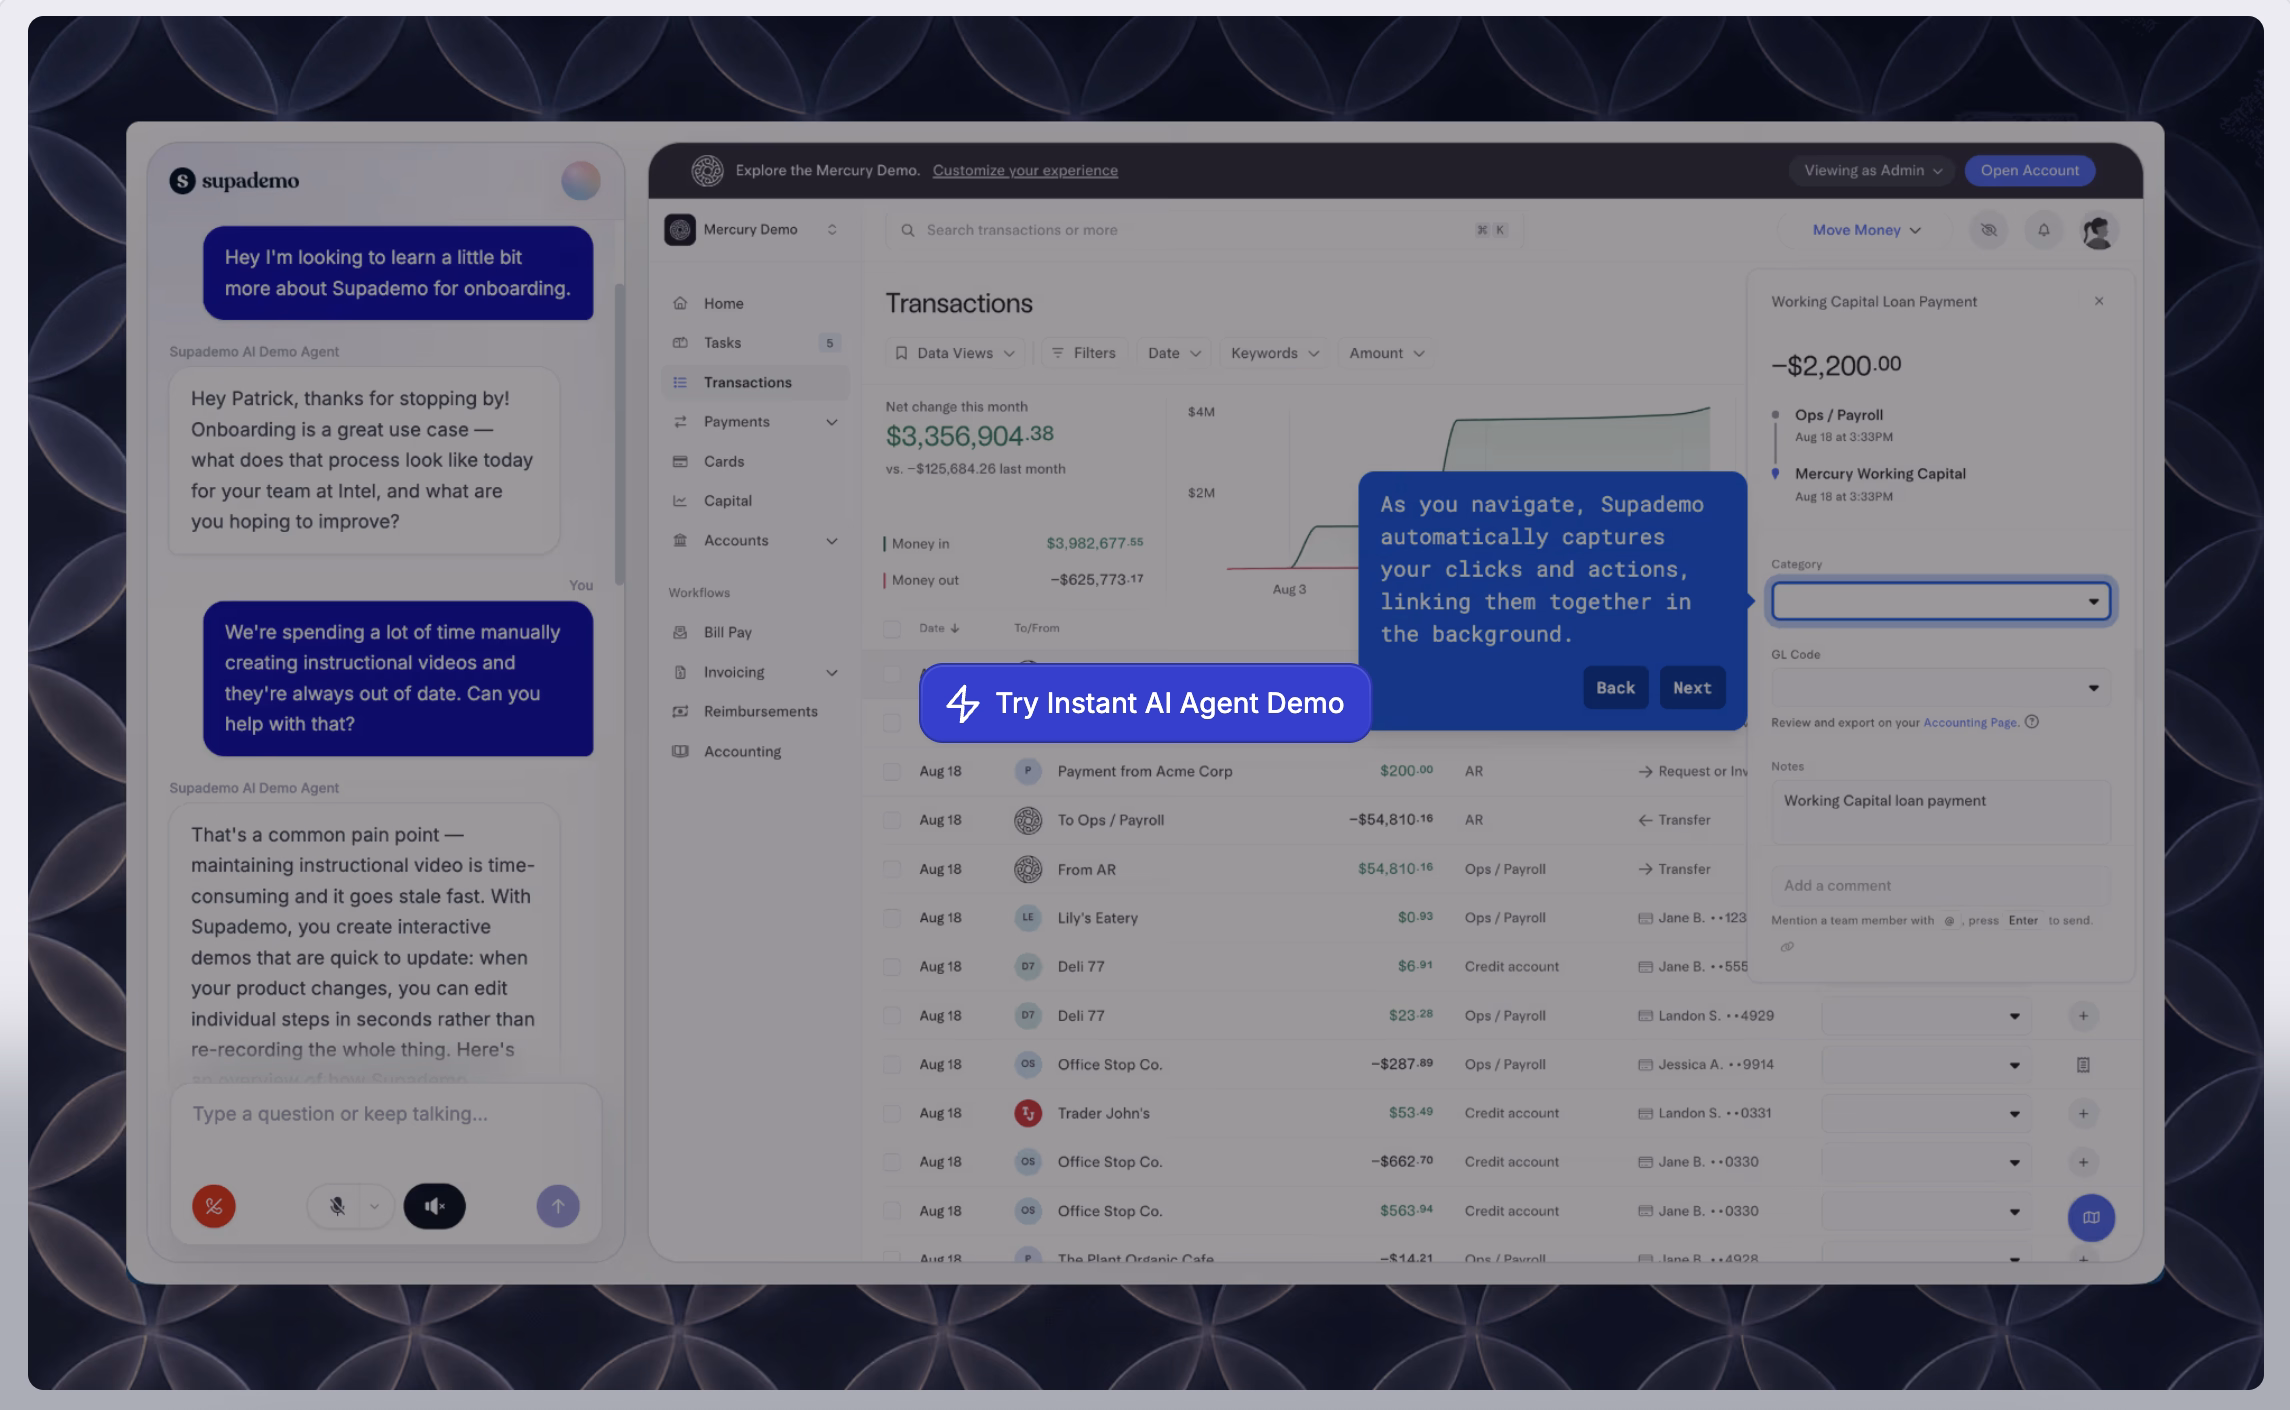
Task: Click the plus icon in Trader John's row
Action: [x=2083, y=1113]
